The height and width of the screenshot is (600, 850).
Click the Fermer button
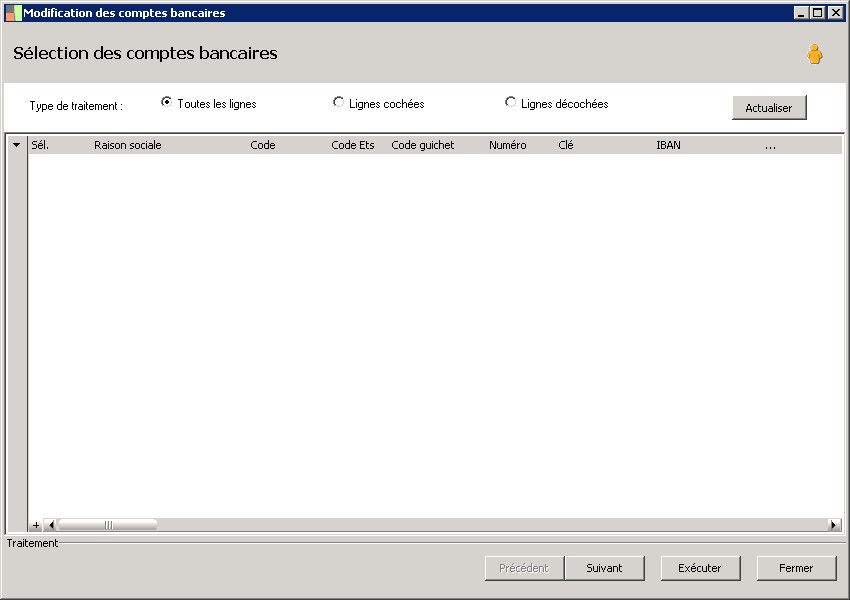click(796, 568)
